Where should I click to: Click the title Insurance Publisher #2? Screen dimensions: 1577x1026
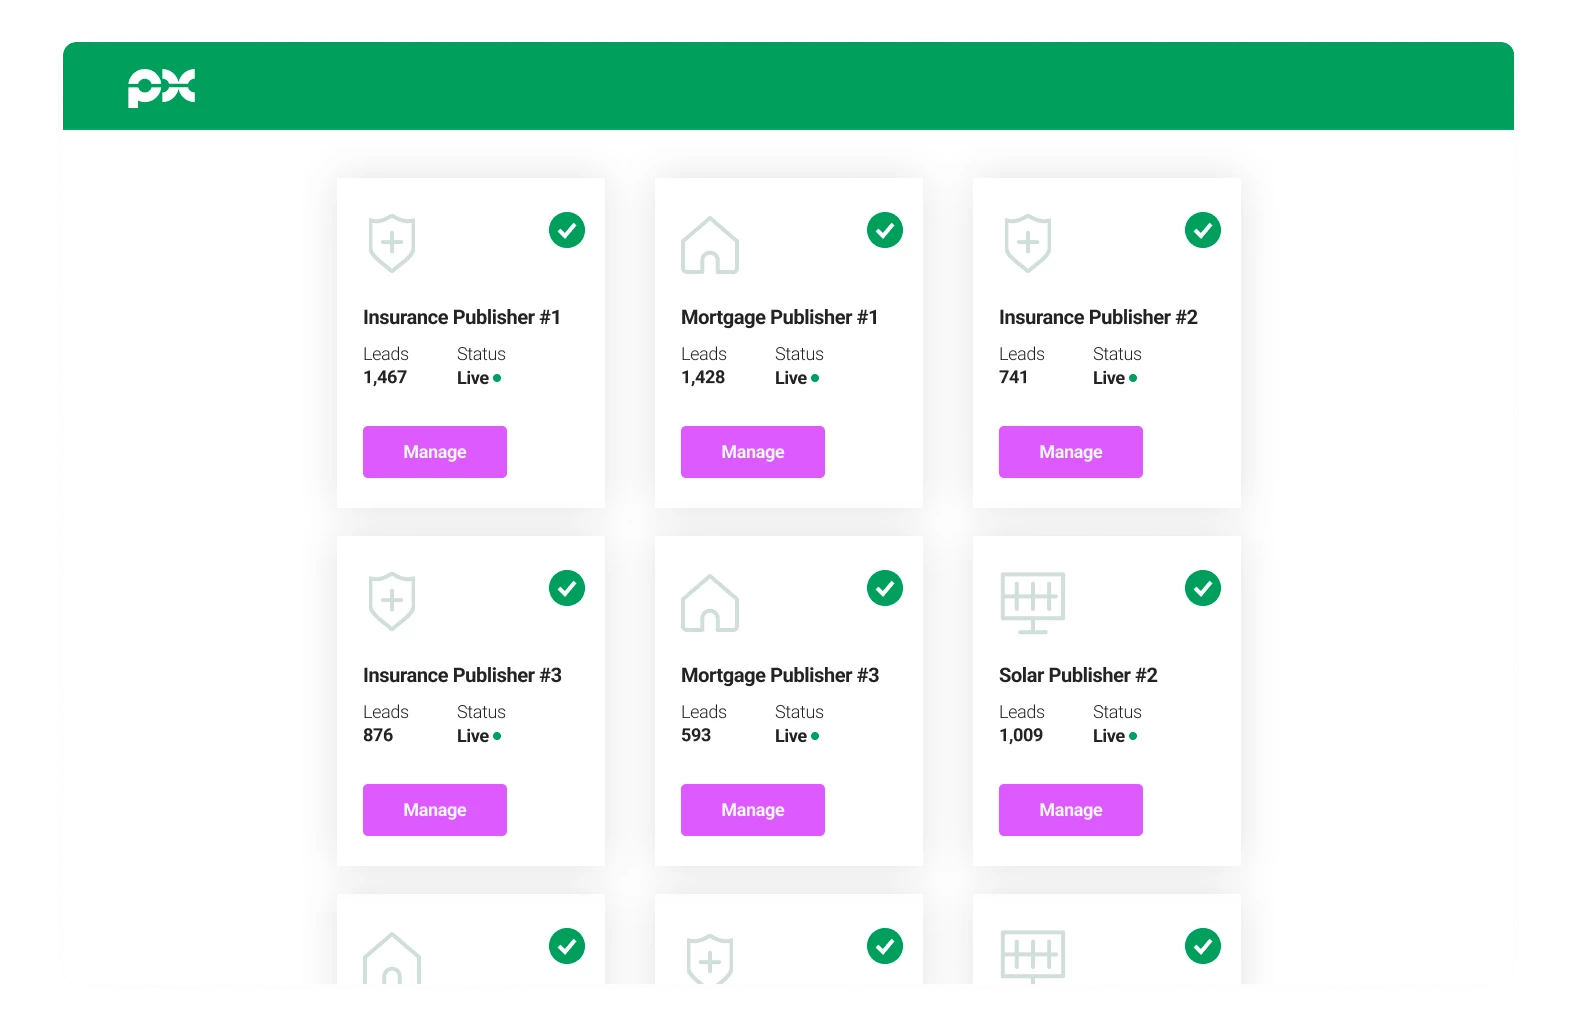click(1098, 317)
